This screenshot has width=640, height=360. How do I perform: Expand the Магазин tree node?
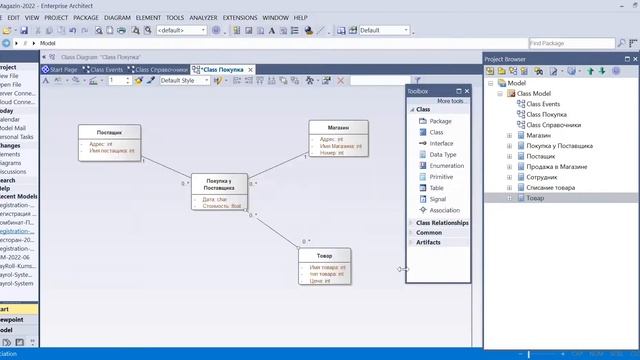(509, 135)
